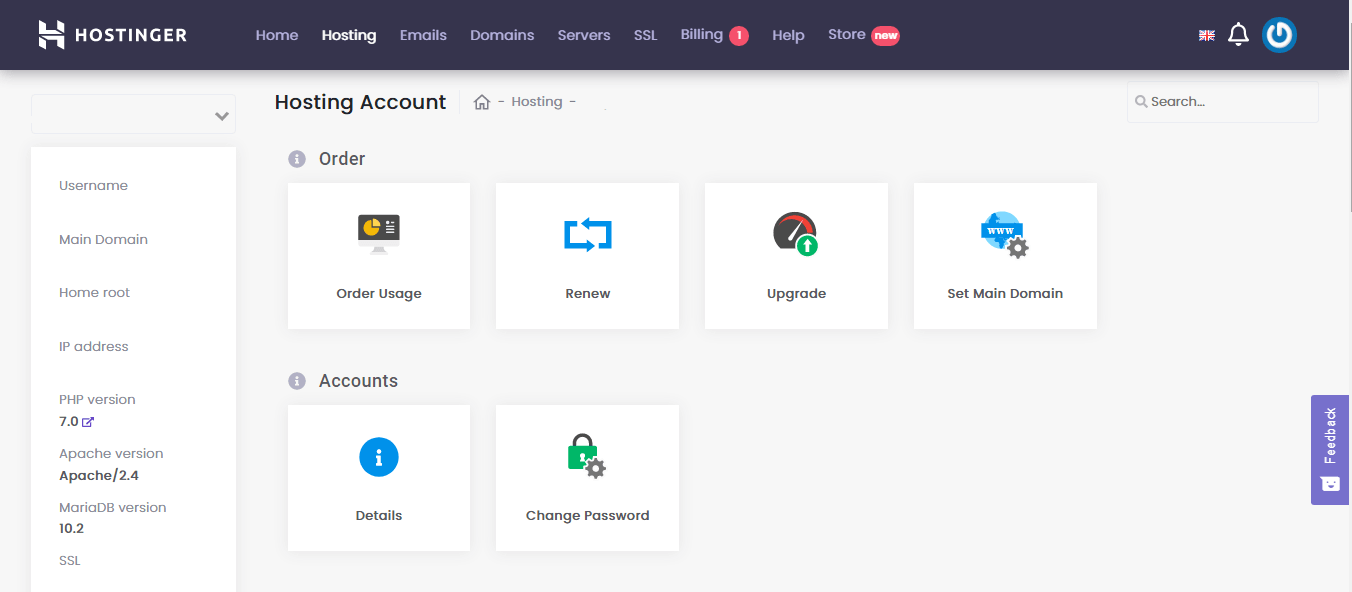Click the info icon beside Accounts heading
This screenshot has height=592, width=1352.
(297, 381)
